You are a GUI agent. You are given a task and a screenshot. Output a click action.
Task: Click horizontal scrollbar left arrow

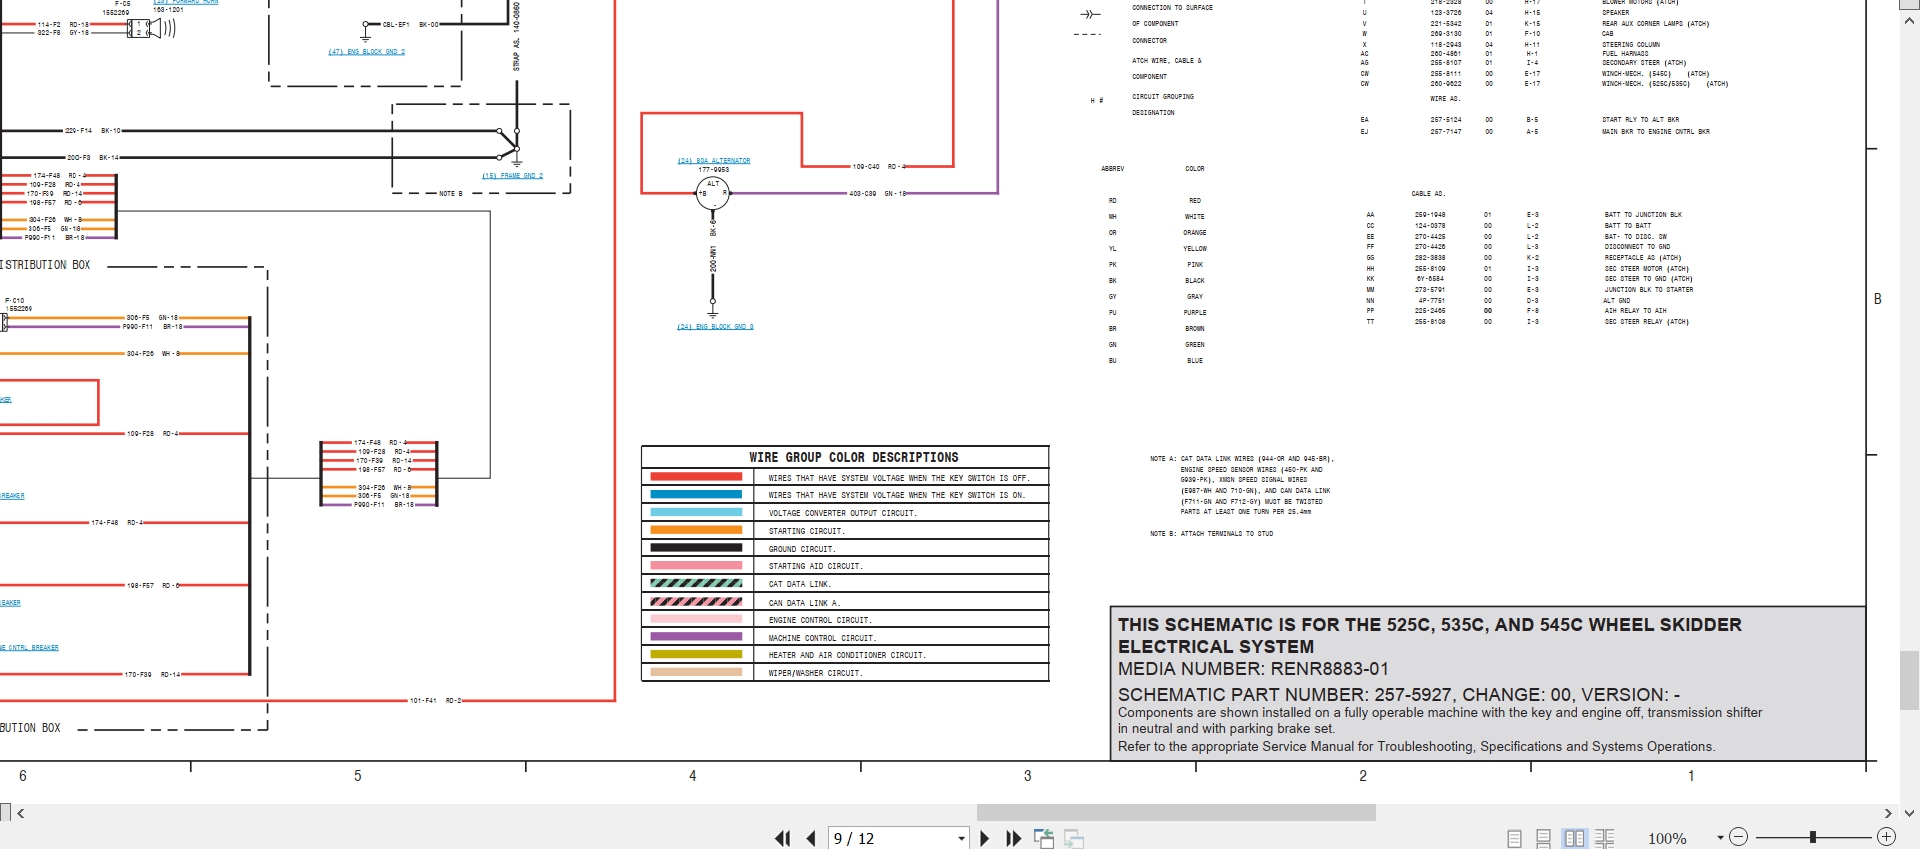[21, 813]
